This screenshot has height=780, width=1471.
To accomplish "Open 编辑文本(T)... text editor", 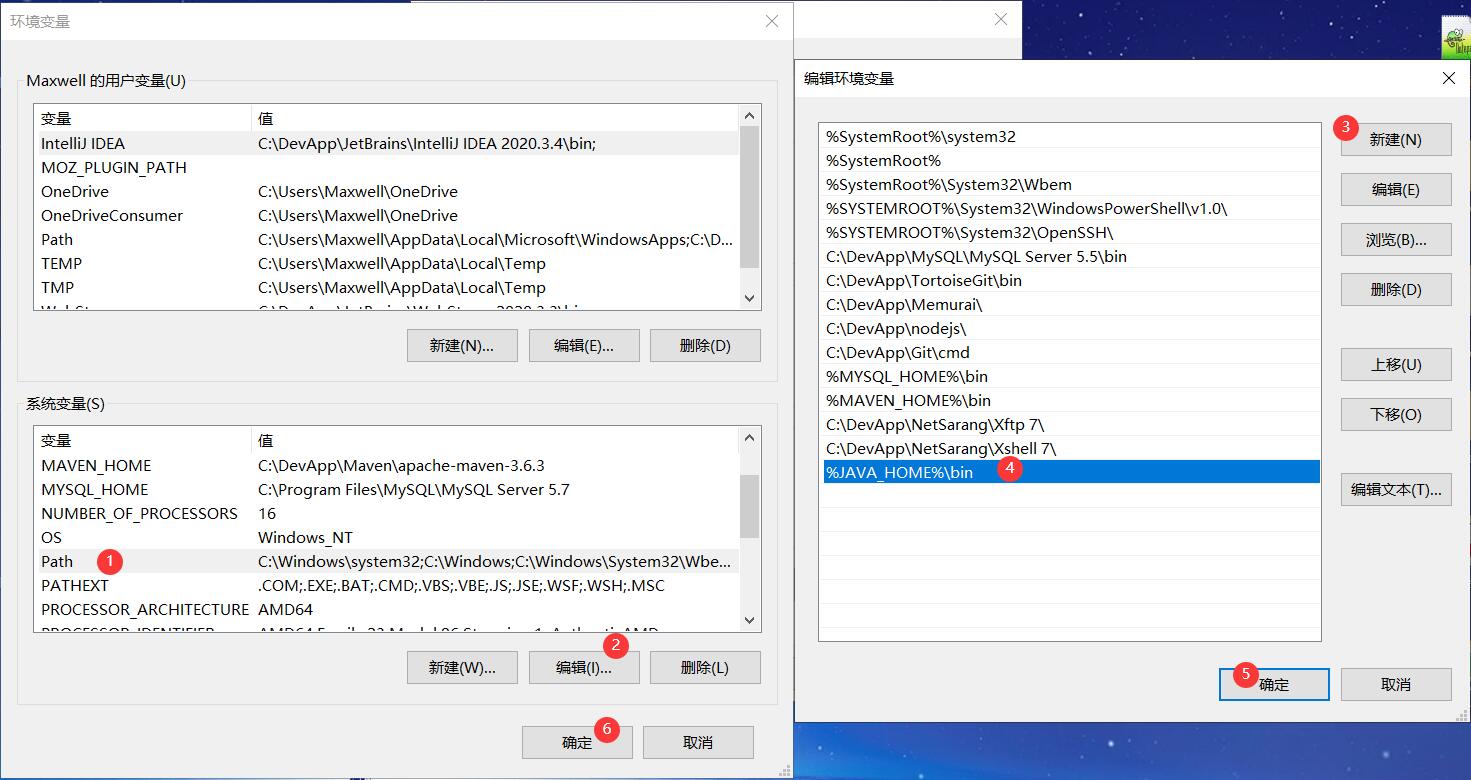I will [x=1396, y=490].
